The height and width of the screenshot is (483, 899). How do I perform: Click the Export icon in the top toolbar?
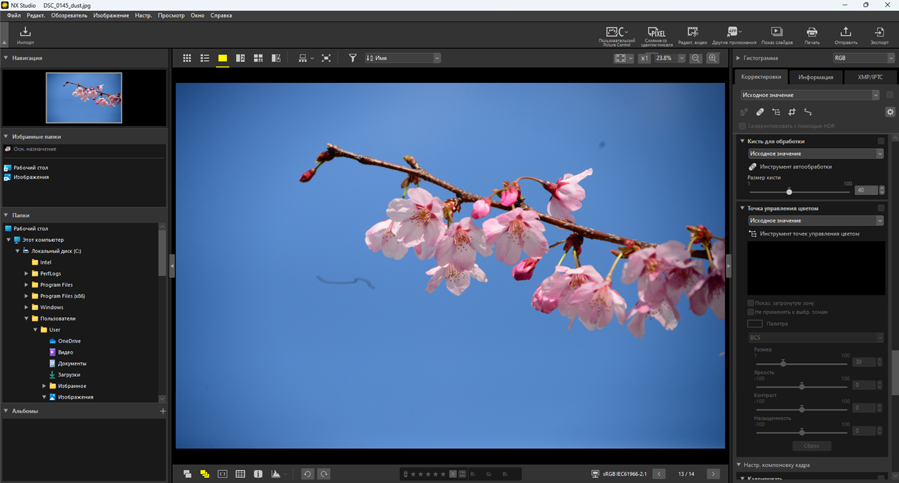879,35
